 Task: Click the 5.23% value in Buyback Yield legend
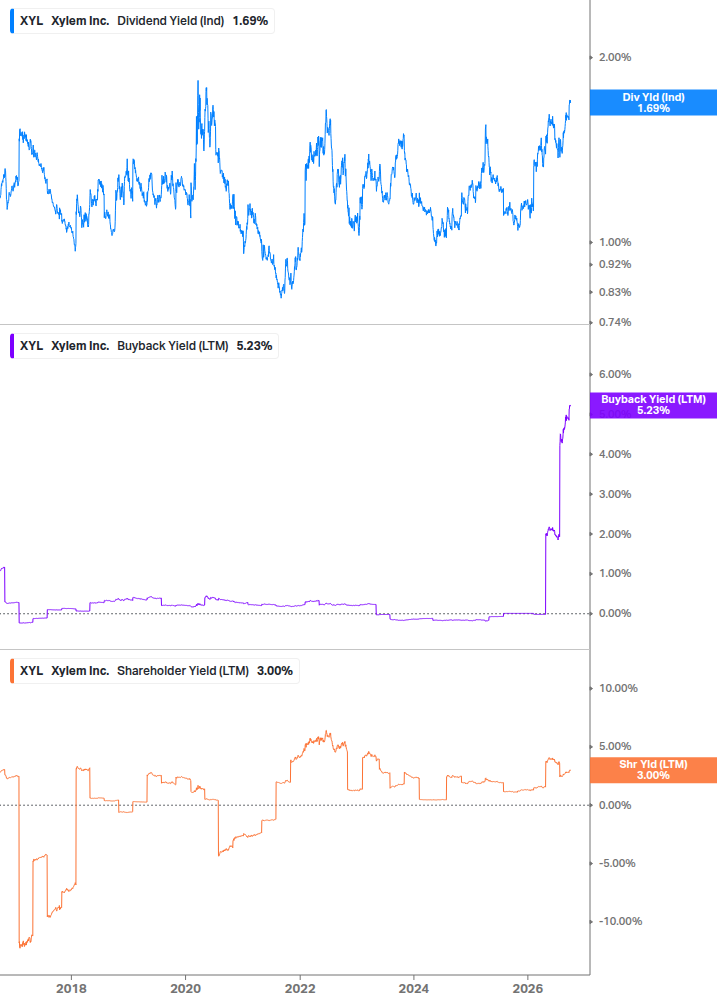pyautogui.click(x=254, y=346)
